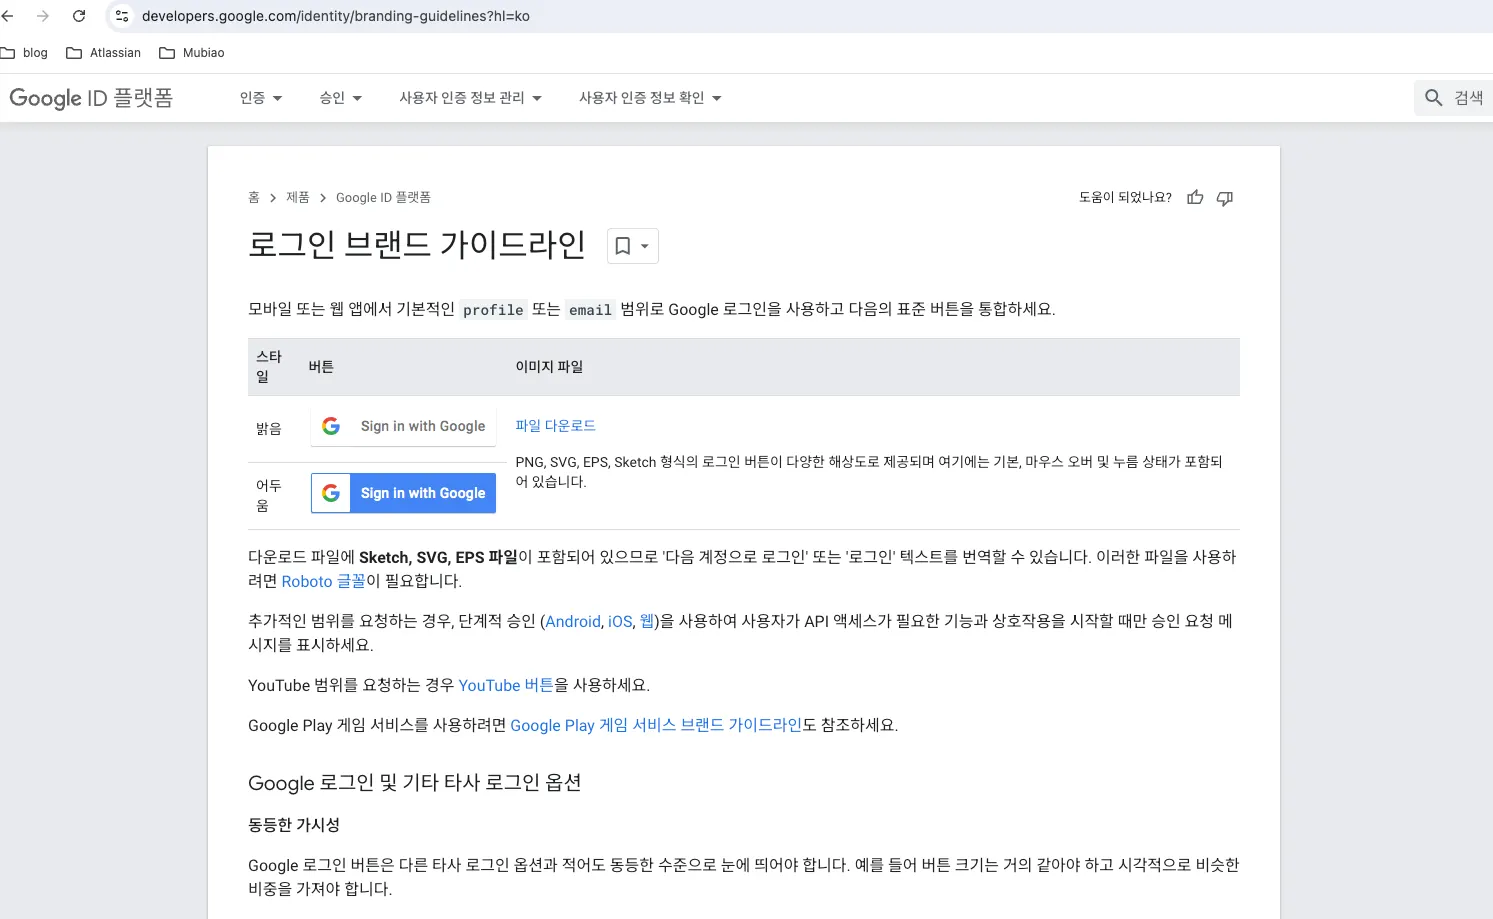The width and height of the screenshot is (1493, 919).
Task: Reload the current page
Action: [79, 16]
